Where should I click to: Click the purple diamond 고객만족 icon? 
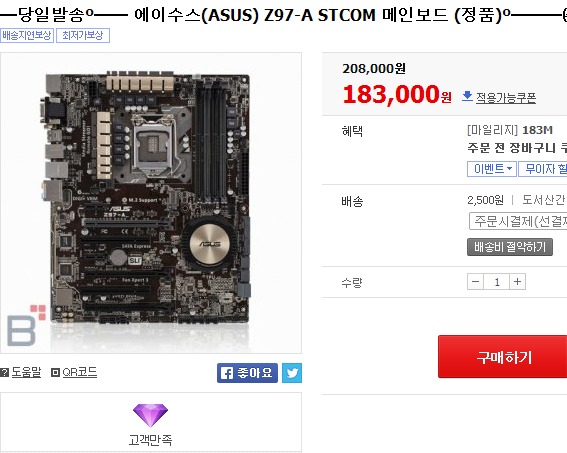[x=150, y=415]
